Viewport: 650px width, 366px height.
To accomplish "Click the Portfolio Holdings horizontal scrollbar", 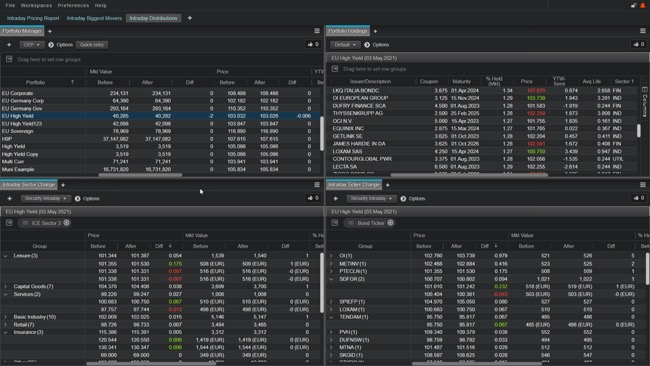I will (469, 175).
